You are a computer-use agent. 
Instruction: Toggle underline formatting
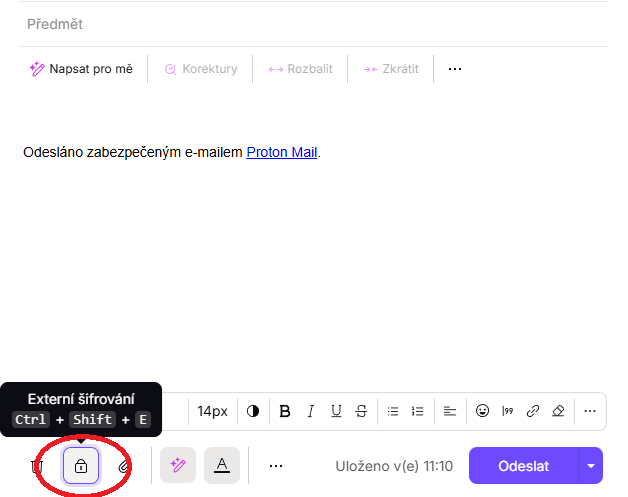(336, 411)
